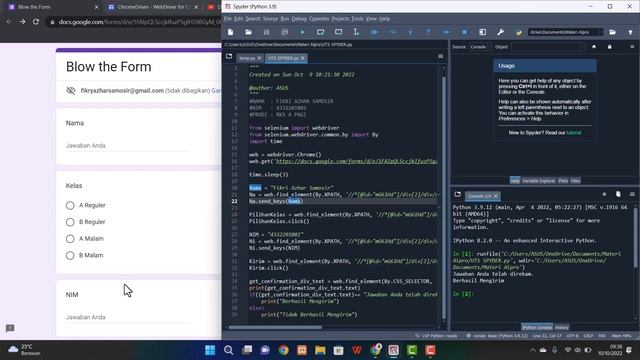This screenshot has height=360, width=640.
Task: Execute current line debug step icon
Action: click(393, 32)
